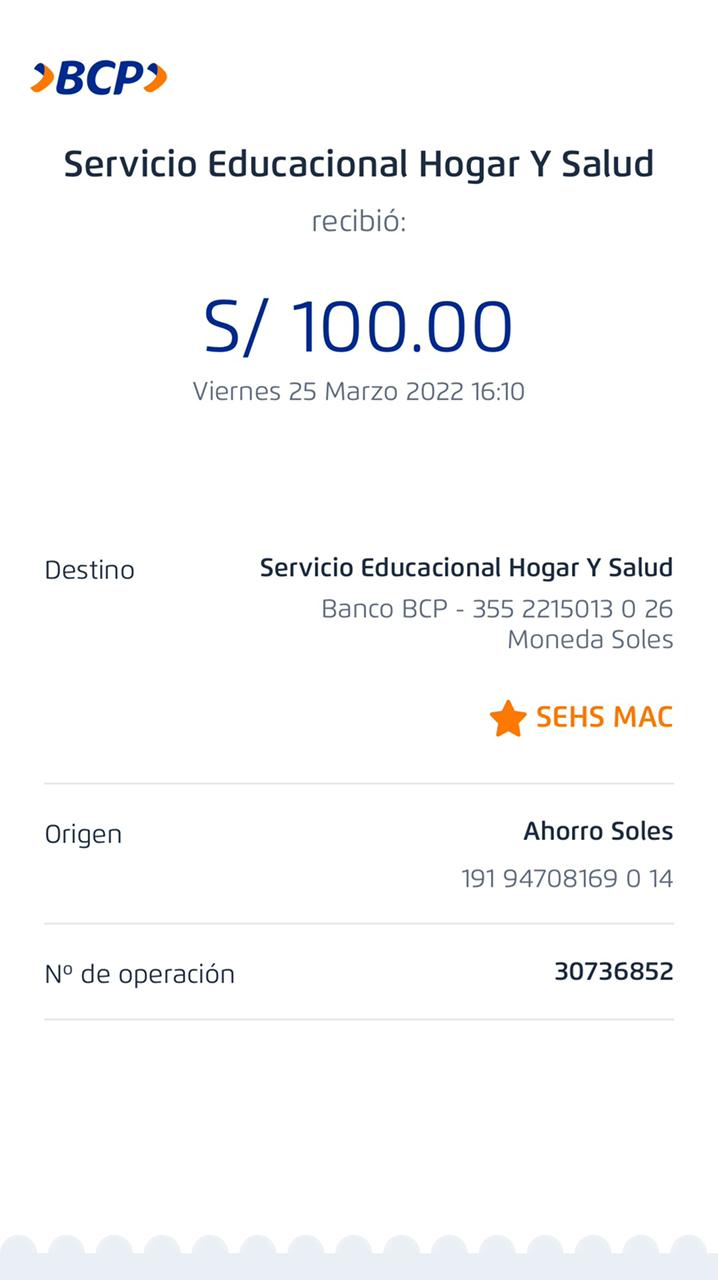Viewport: 718px width, 1280px height.
Task: Click the Nº de operación label
Action: (x=139, y=974)
